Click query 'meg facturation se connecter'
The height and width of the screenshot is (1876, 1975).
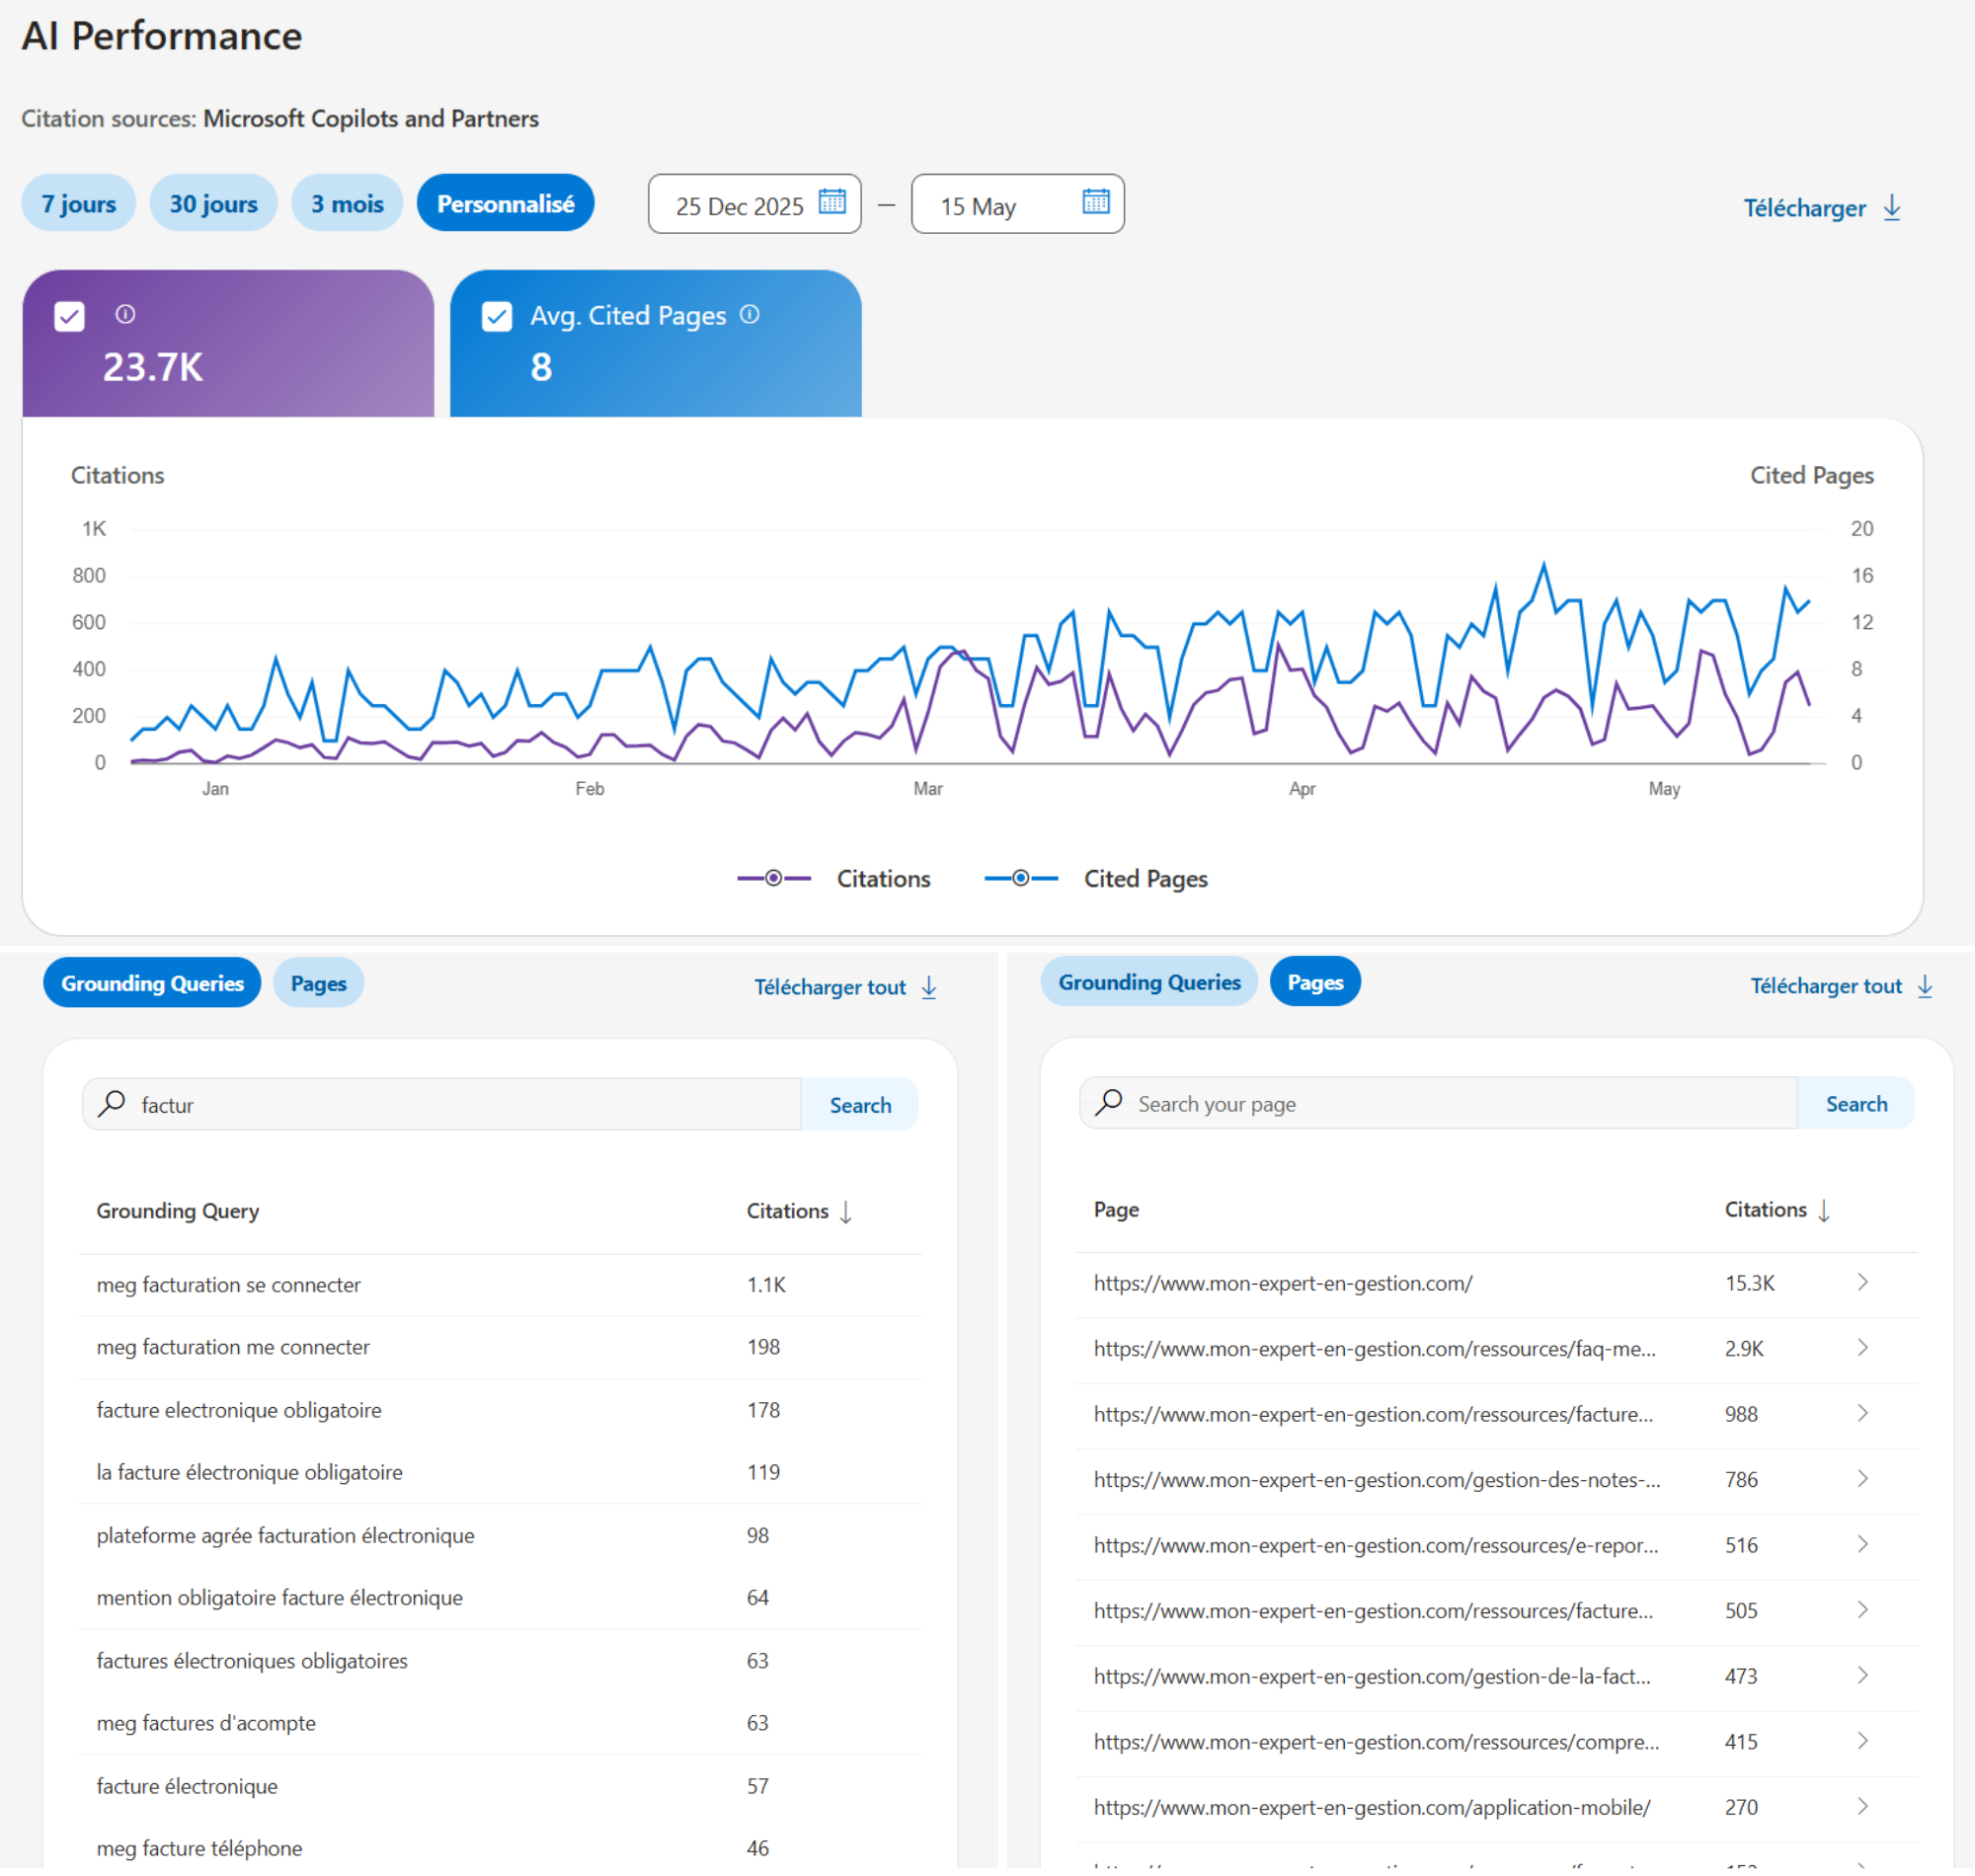(x=228, y=1286)
